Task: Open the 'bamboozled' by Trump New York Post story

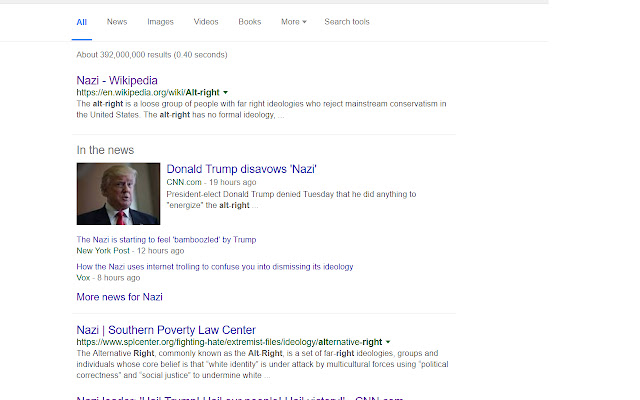Action: pyautogui.click(x=166, y=240)
